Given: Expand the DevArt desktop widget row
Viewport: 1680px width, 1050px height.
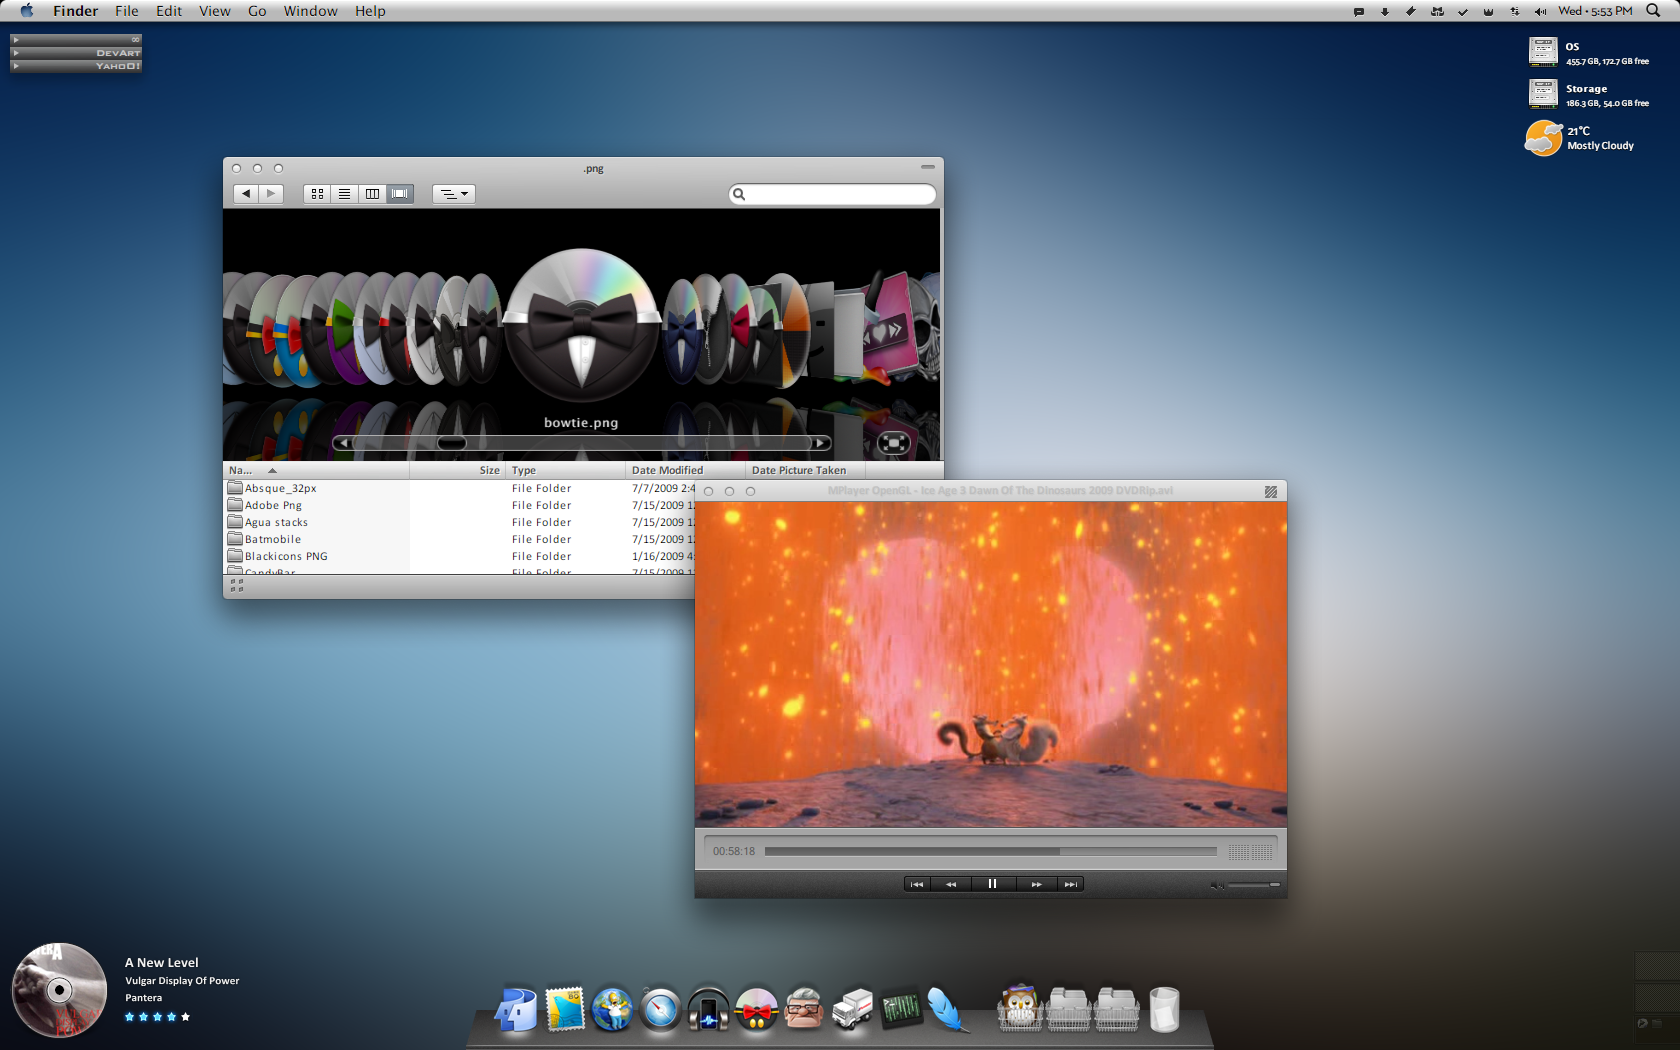Looking at the screenshot, I should click(76, 53).
